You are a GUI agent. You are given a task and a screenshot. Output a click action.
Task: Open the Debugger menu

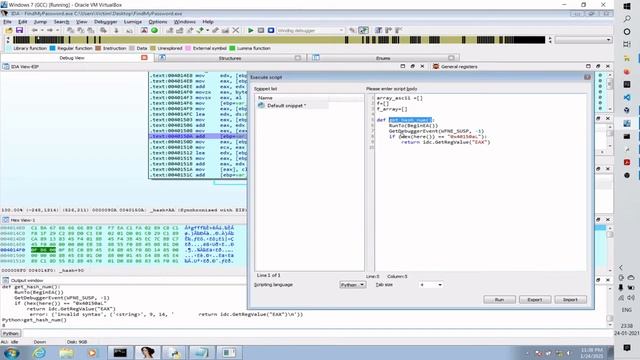(x=106, y=22)
